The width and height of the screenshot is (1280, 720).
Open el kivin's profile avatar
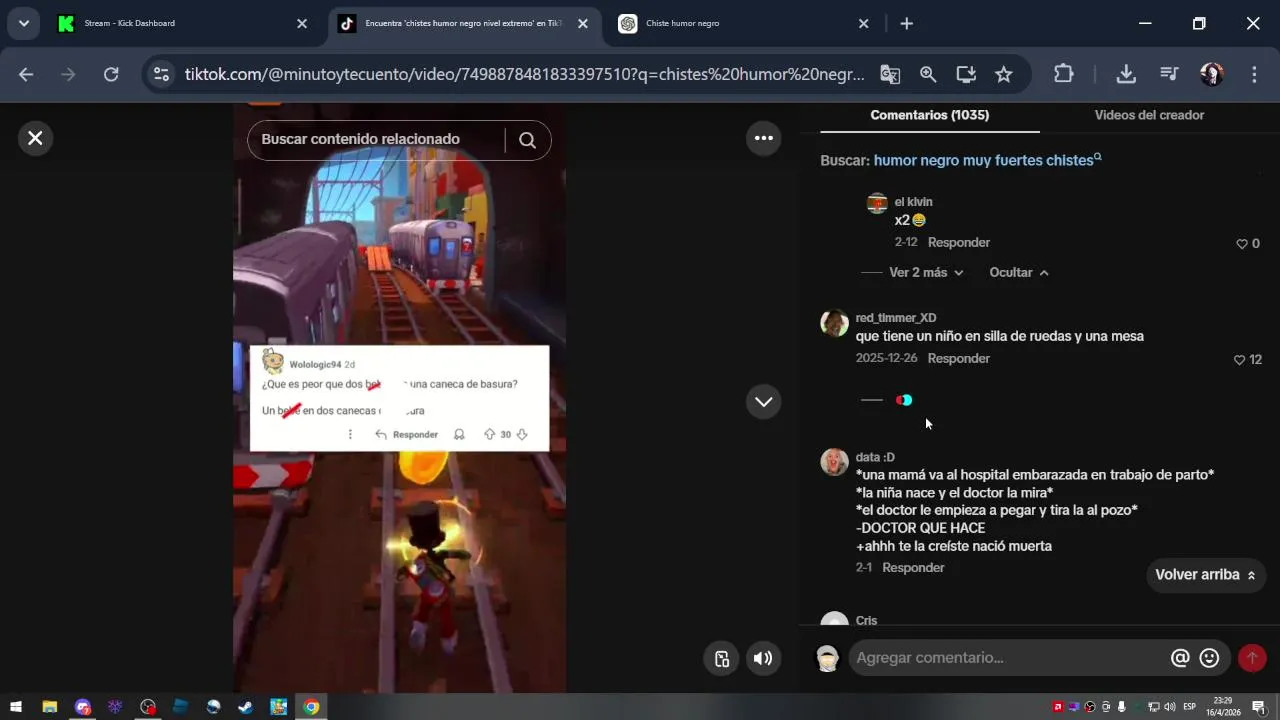pos(877,203)
